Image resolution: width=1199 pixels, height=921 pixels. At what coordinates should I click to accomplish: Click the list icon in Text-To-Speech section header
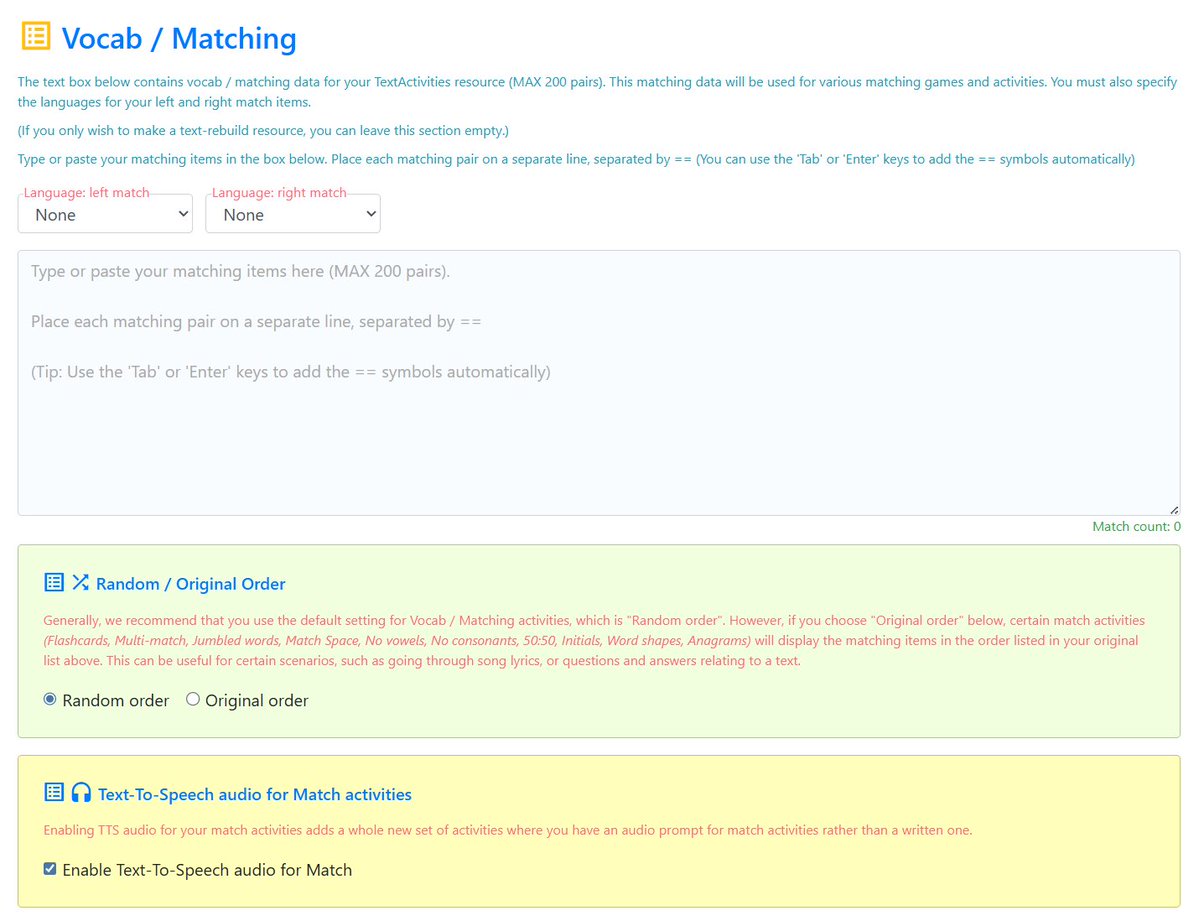pos(54,792)
